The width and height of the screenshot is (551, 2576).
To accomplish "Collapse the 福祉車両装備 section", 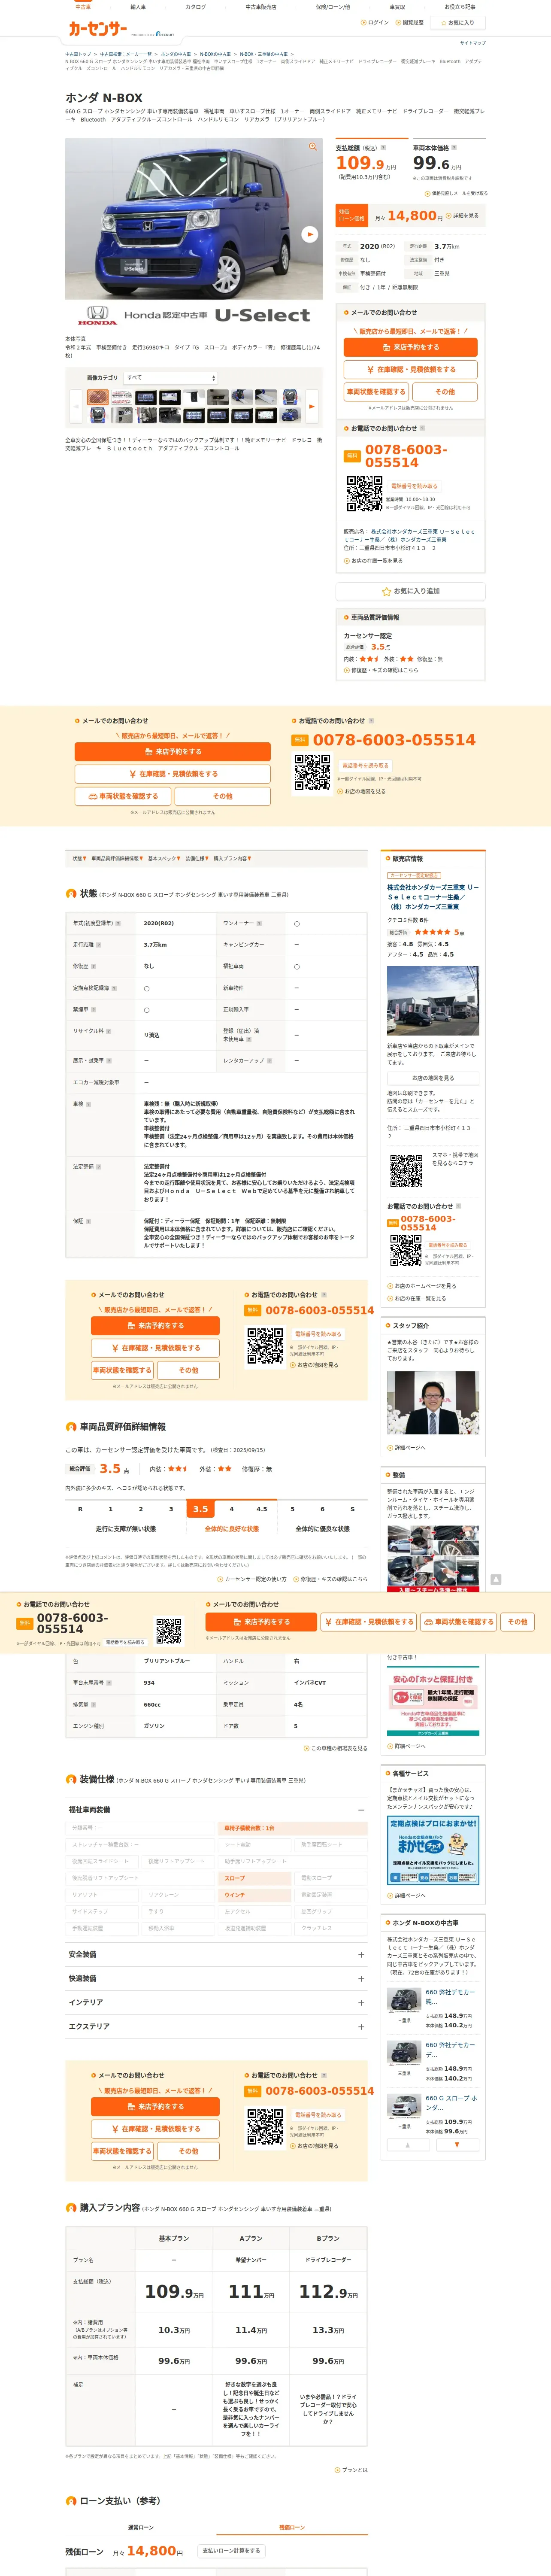I will (361, 1810).
